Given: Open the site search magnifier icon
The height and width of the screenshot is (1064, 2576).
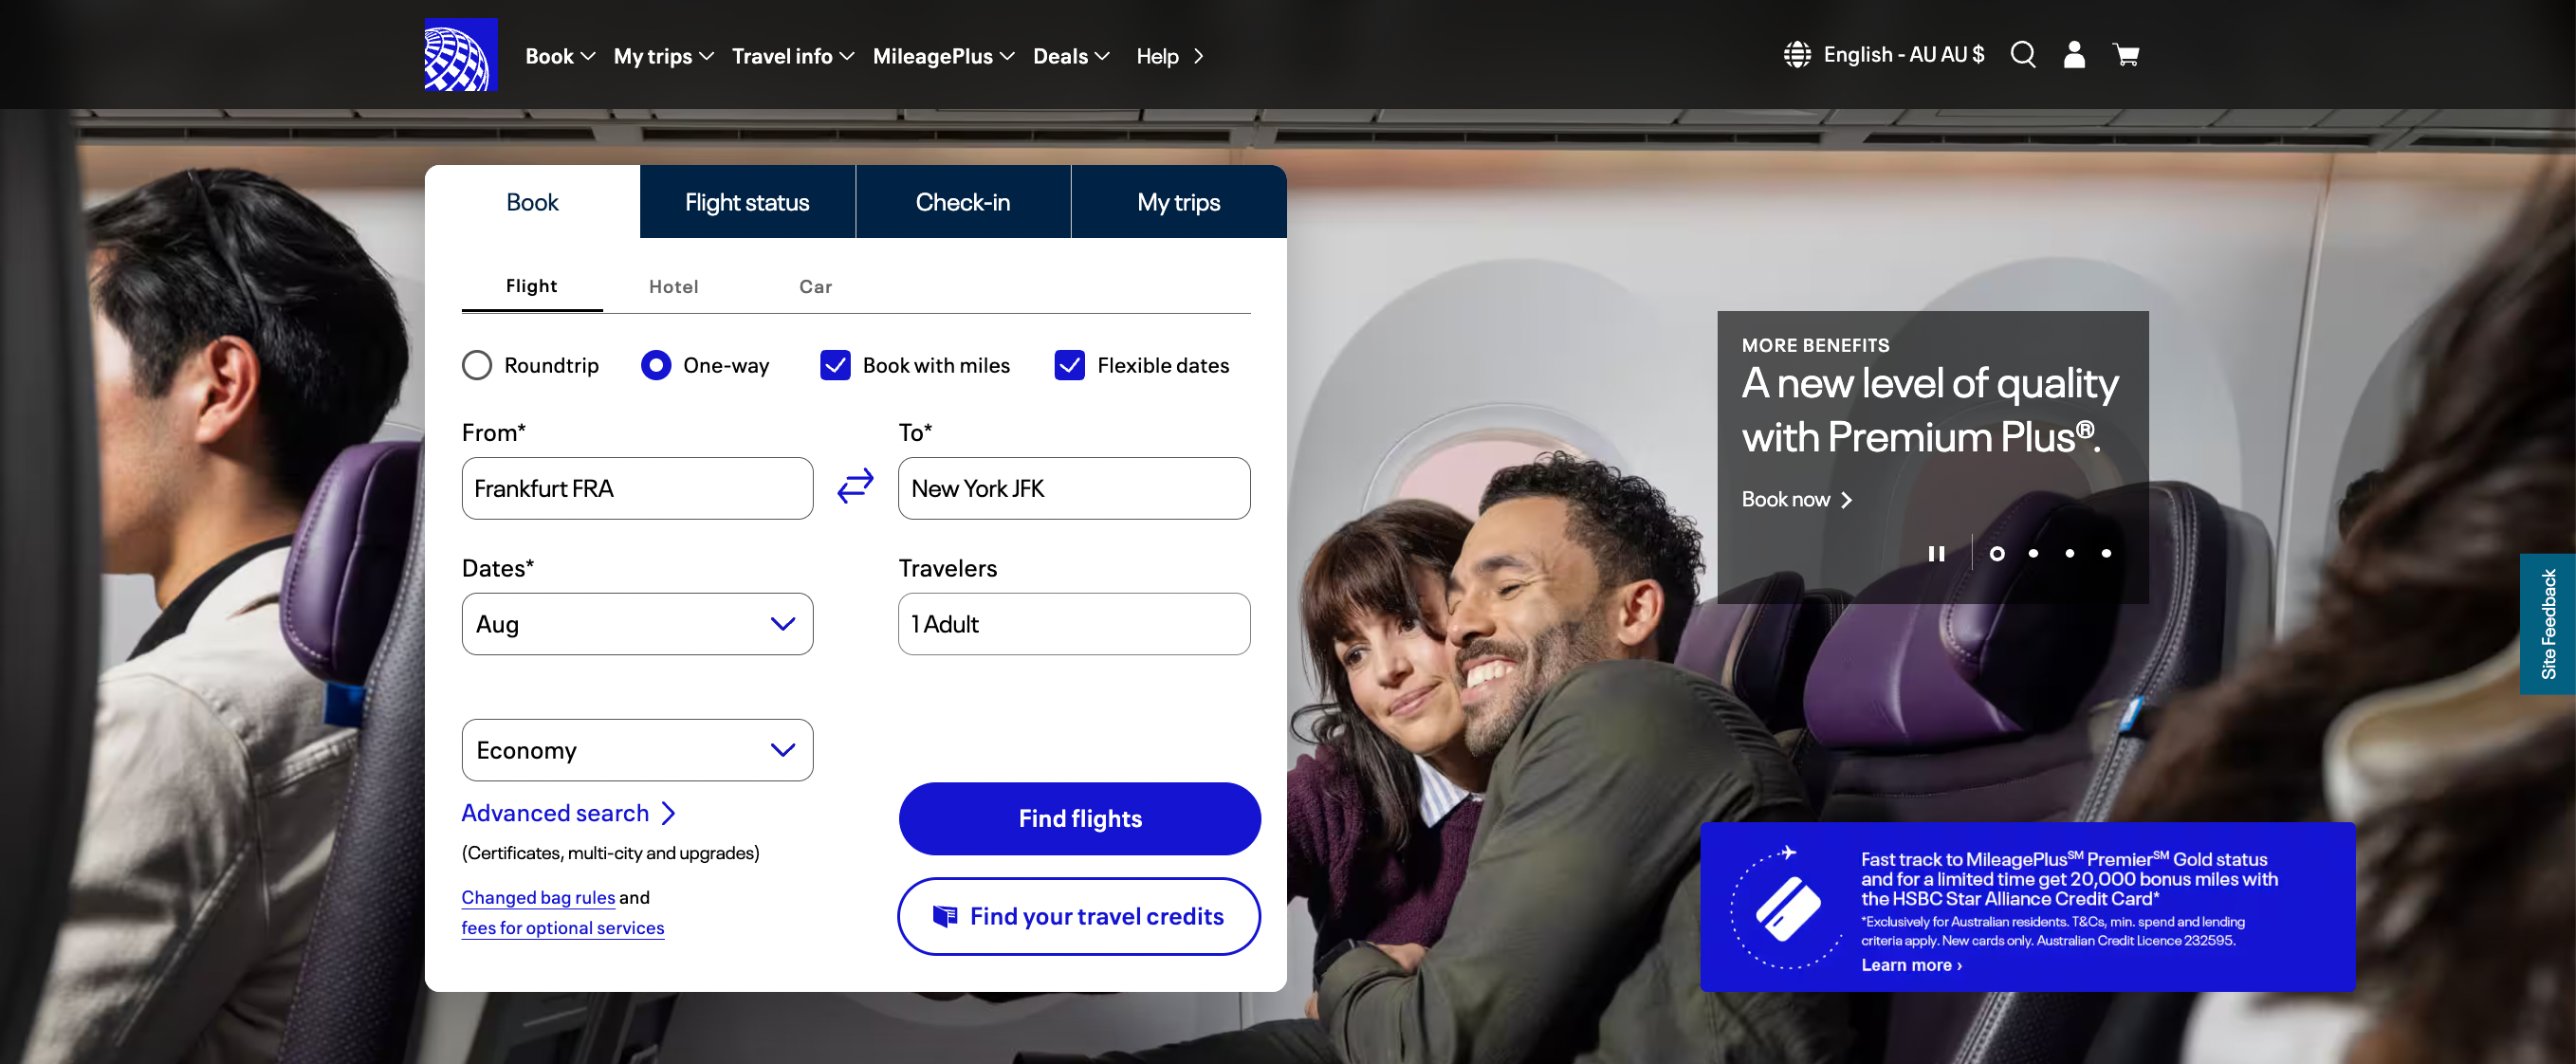Looking at the screenshot, I should click(2022, 54).
